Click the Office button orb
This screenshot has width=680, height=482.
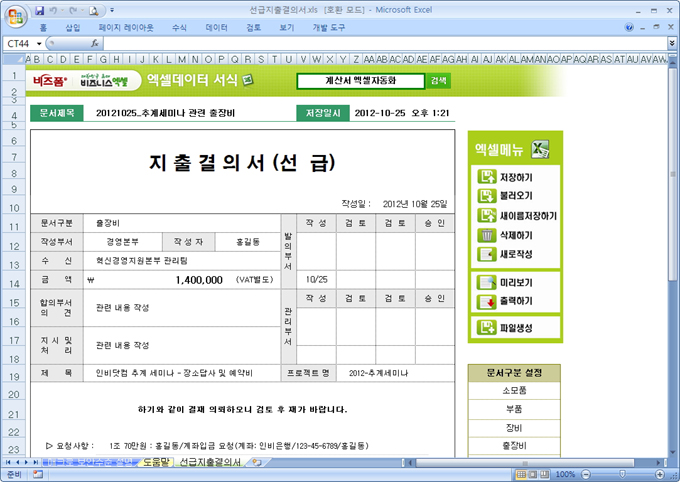[x=16, y=17]
